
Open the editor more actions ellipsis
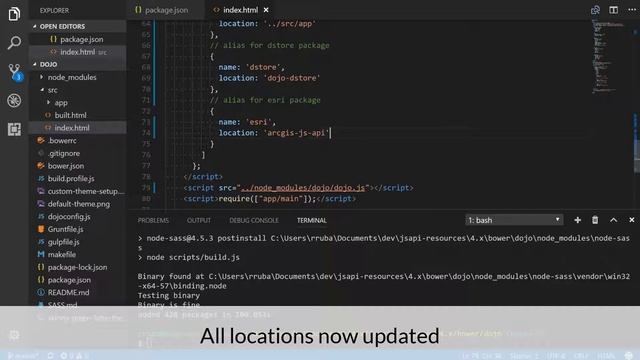[x=631, y=10]
